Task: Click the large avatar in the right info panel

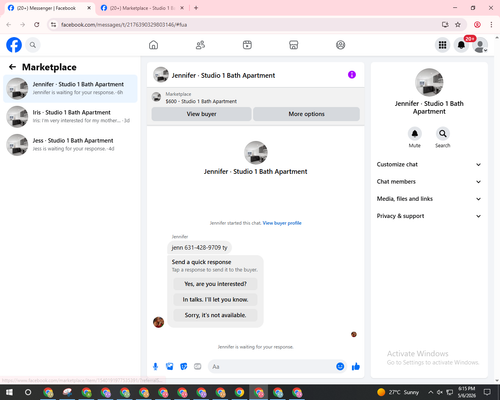Action: [x=429, y=82]
